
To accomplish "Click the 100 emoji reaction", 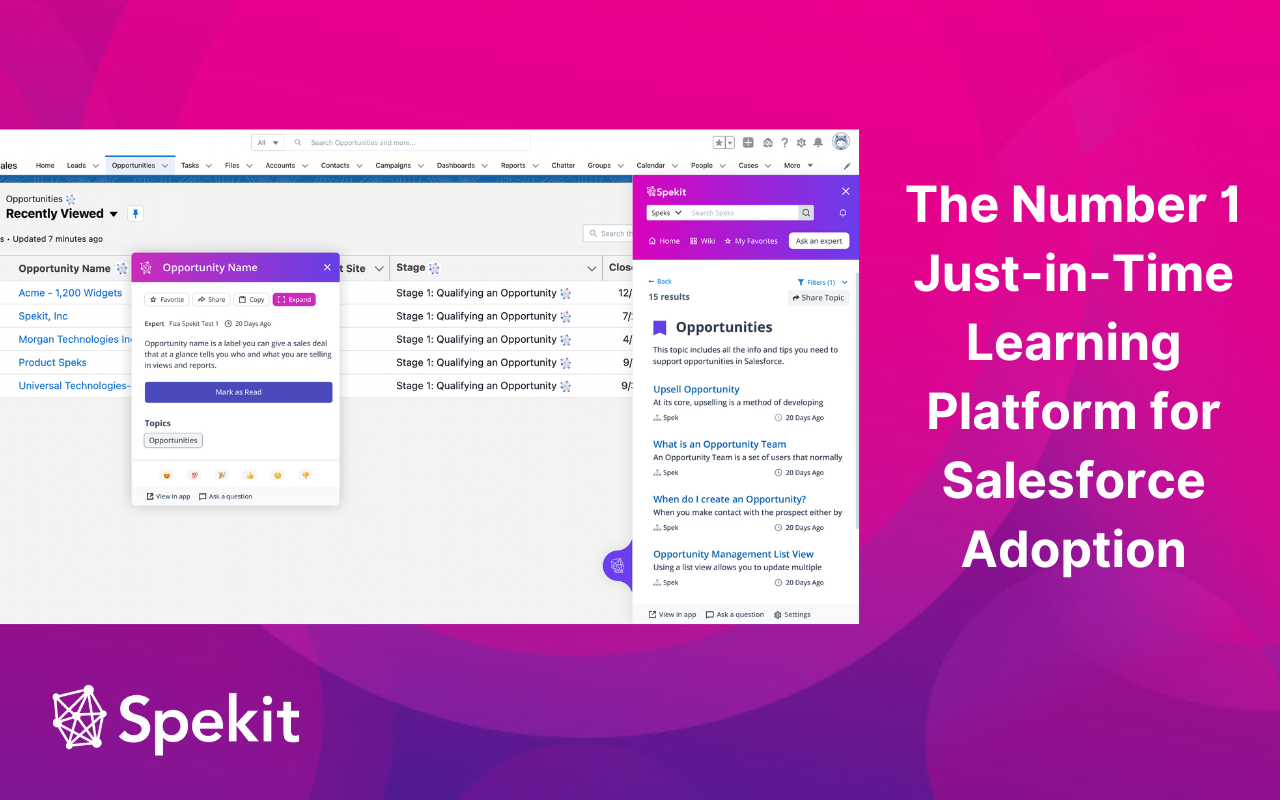I will pos(195,475).
